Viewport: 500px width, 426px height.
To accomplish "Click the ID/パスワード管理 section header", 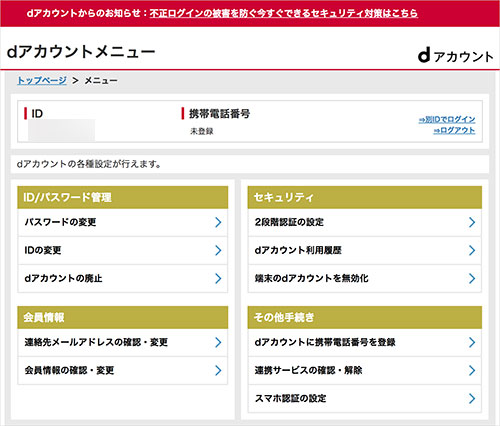I will [123, 197].
